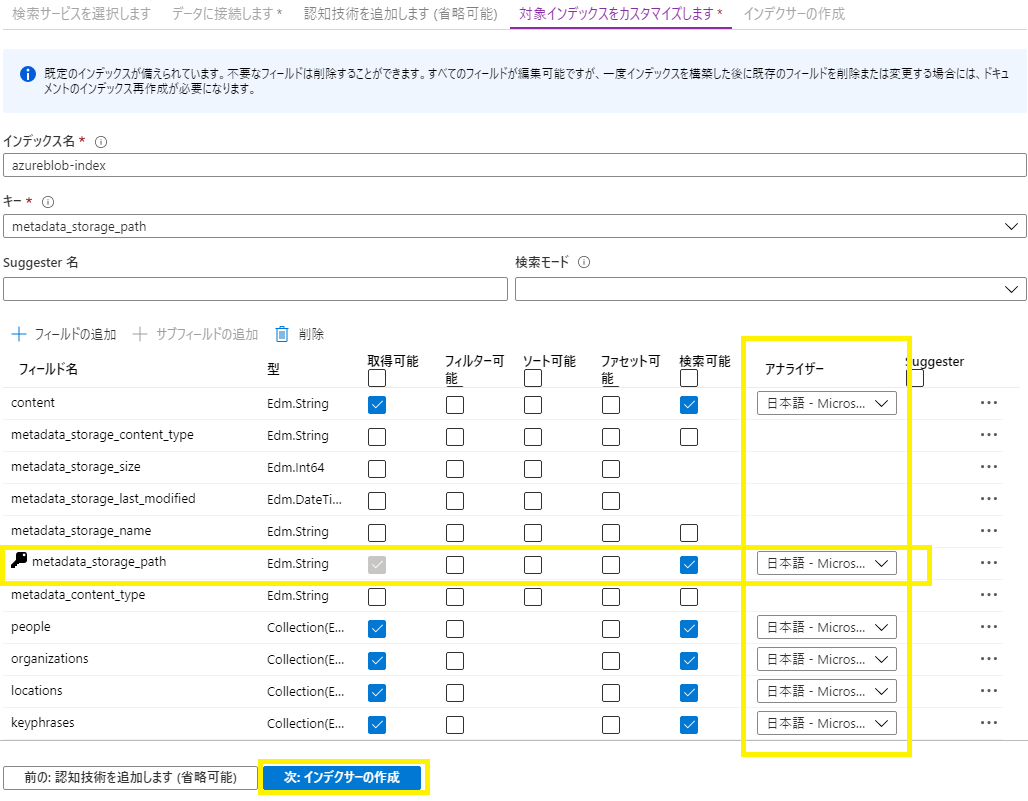Click the インデックス名 input containing azureblob-index
Image resolution: width=1028 pixels, height=801 pixels.
[x=515, y=165]
